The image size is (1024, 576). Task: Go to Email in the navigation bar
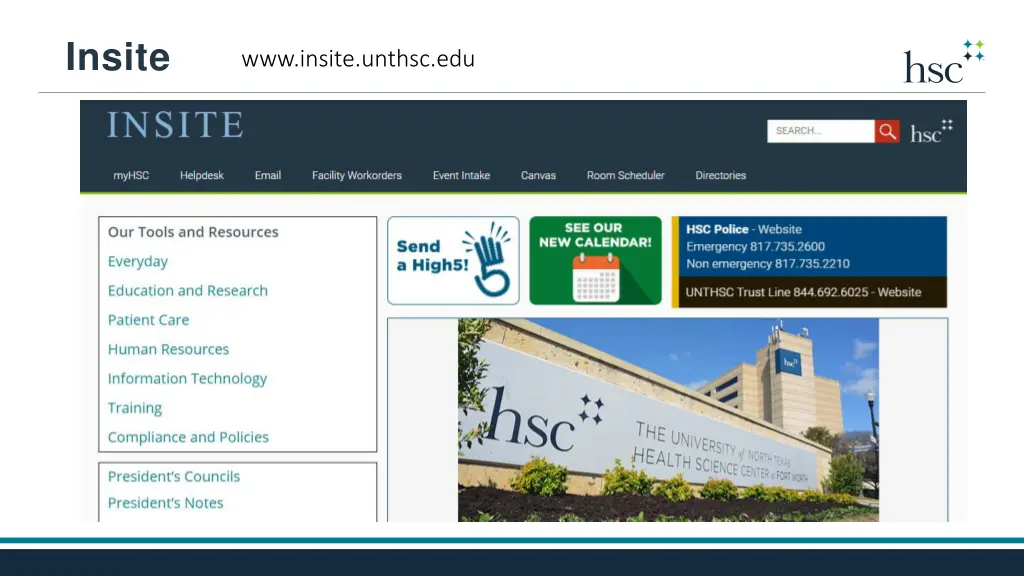(x=268, y=176)
